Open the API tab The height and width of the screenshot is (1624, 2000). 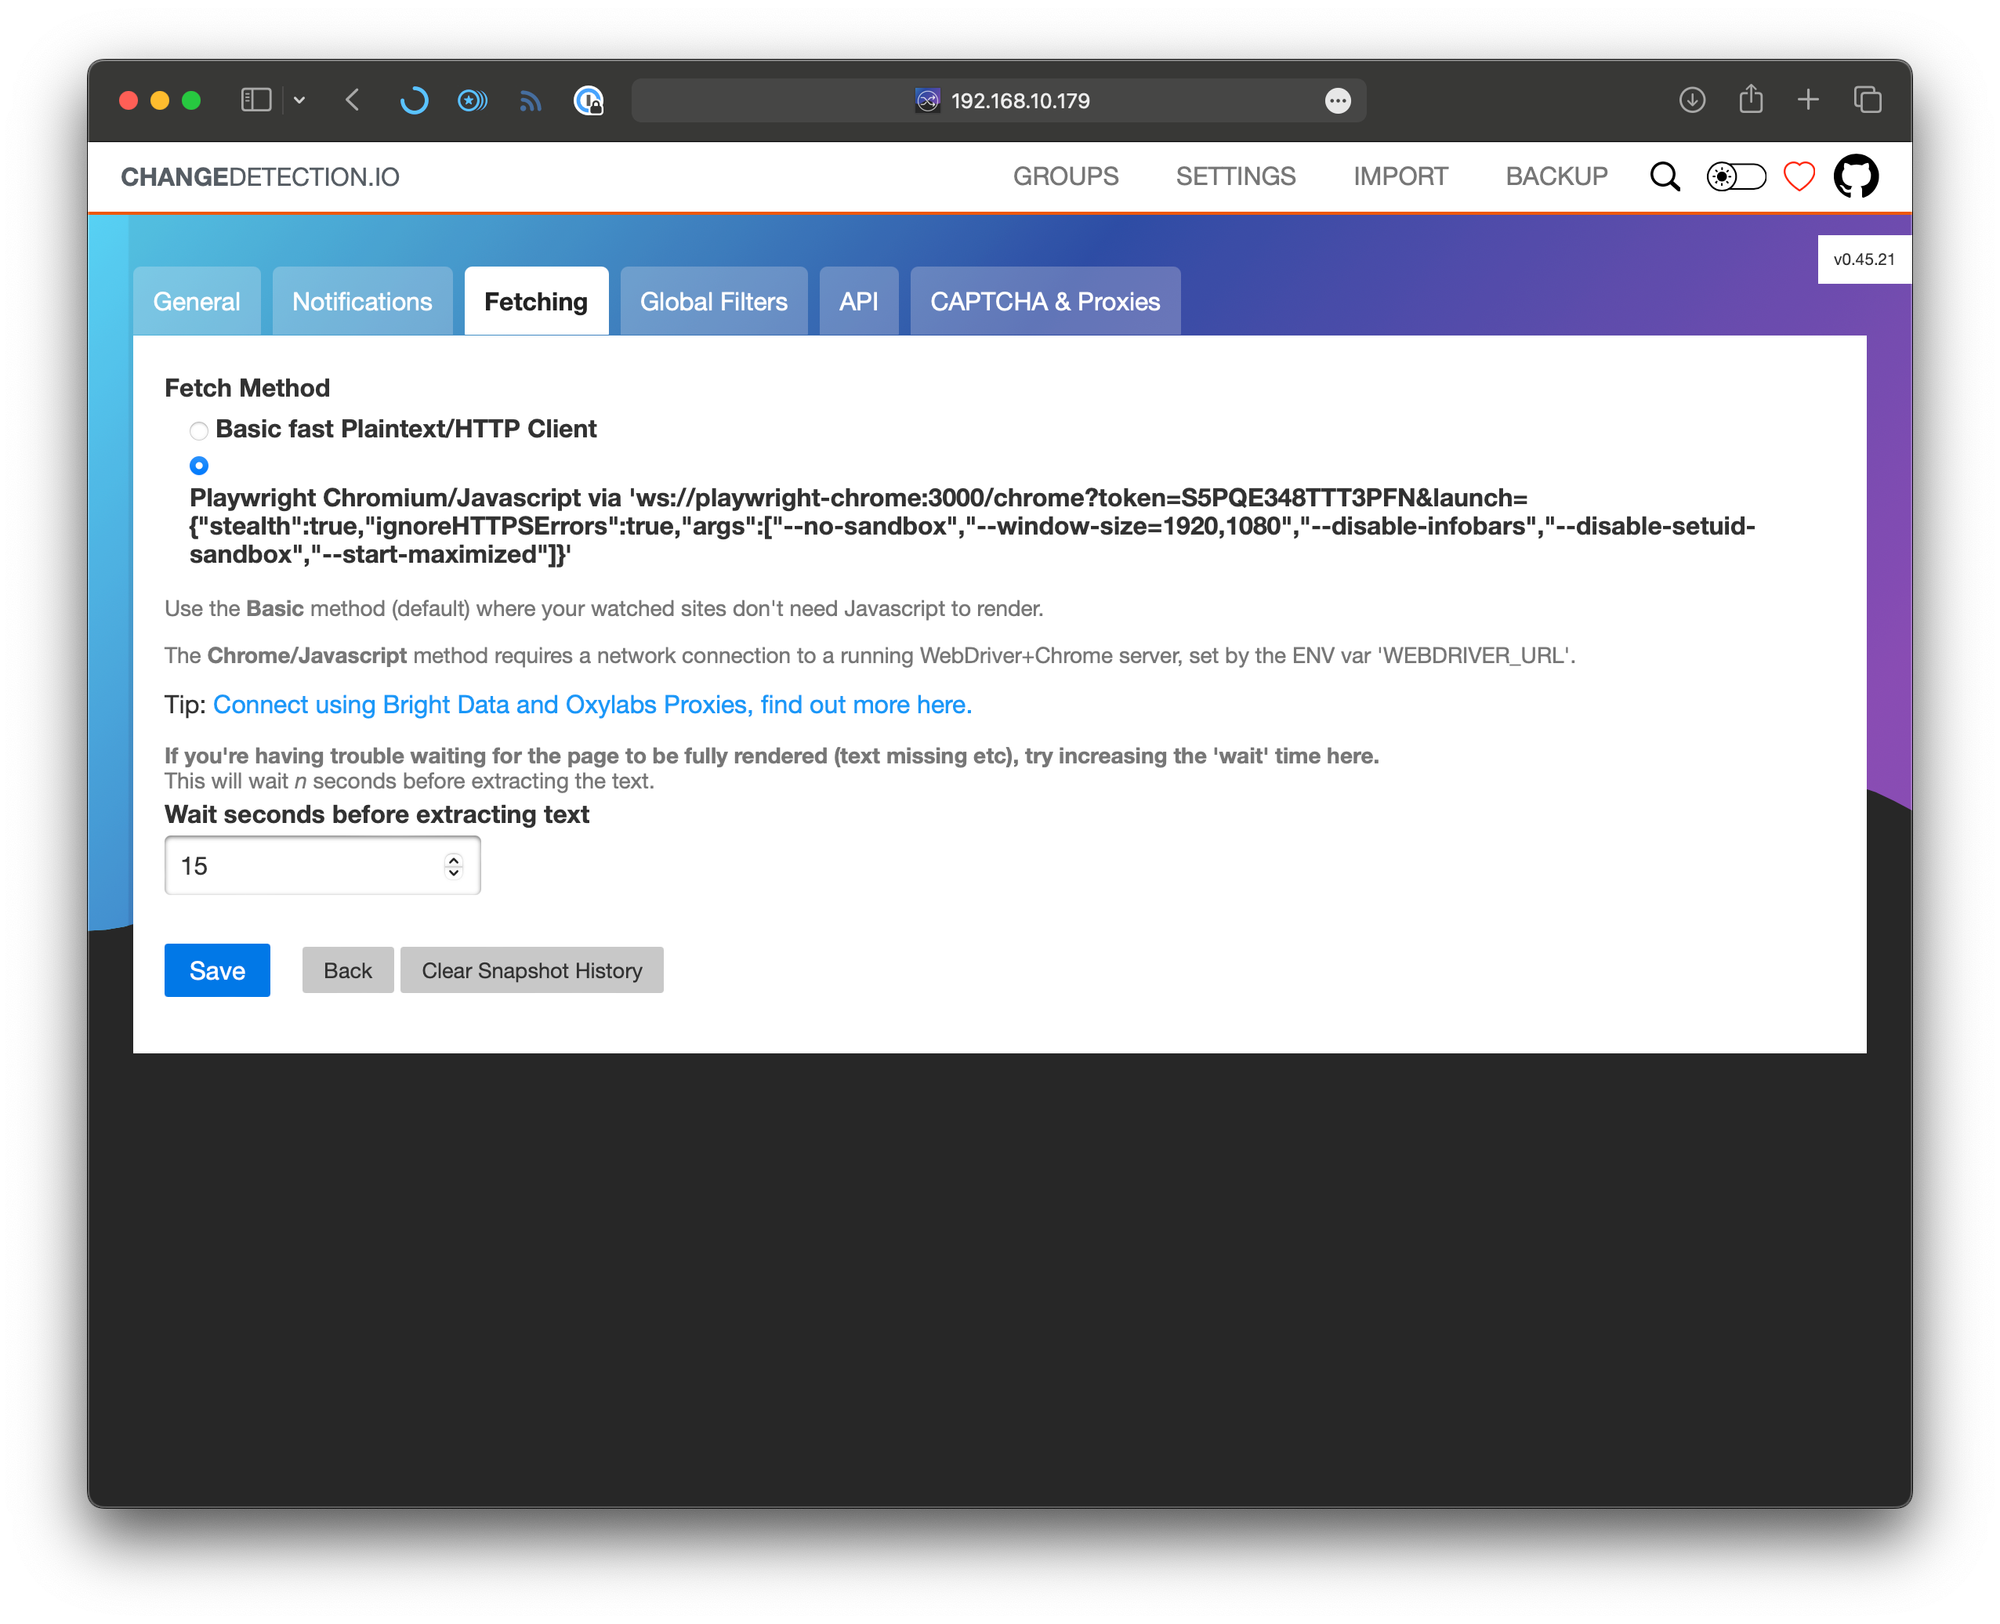point(859,301)
